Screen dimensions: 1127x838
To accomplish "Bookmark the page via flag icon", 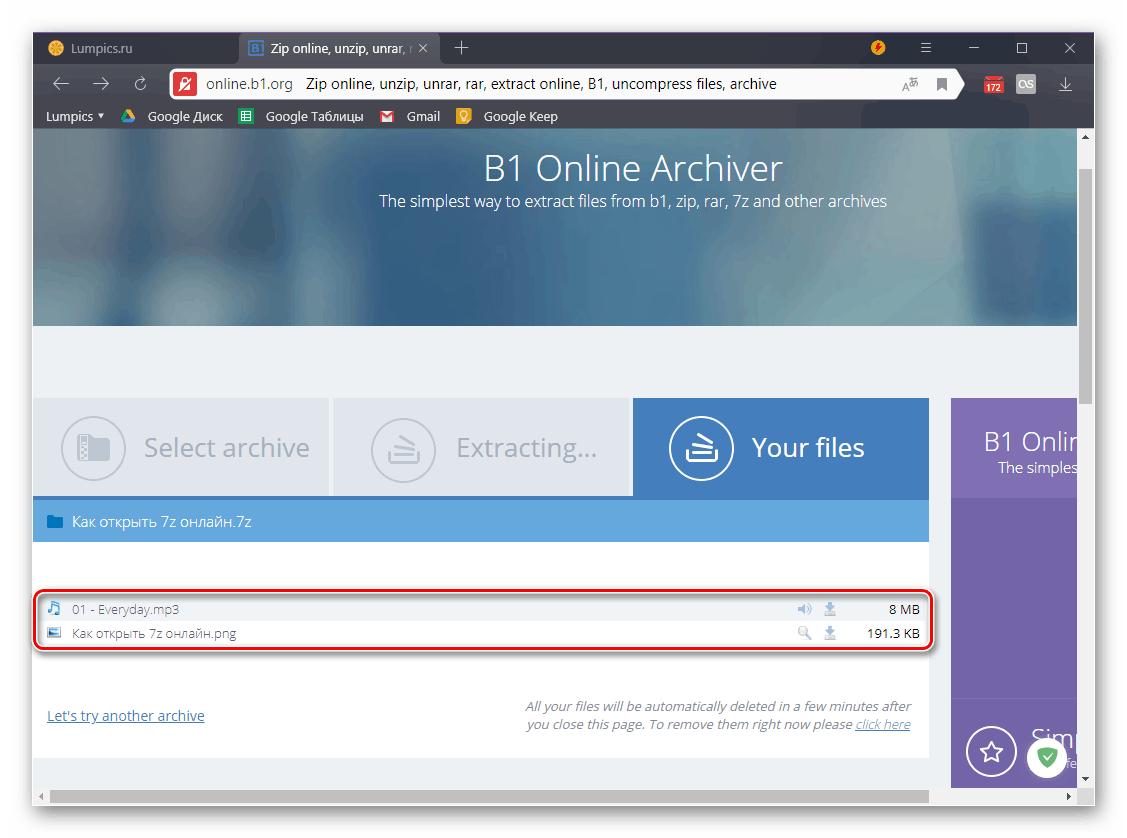I will 941,83.
